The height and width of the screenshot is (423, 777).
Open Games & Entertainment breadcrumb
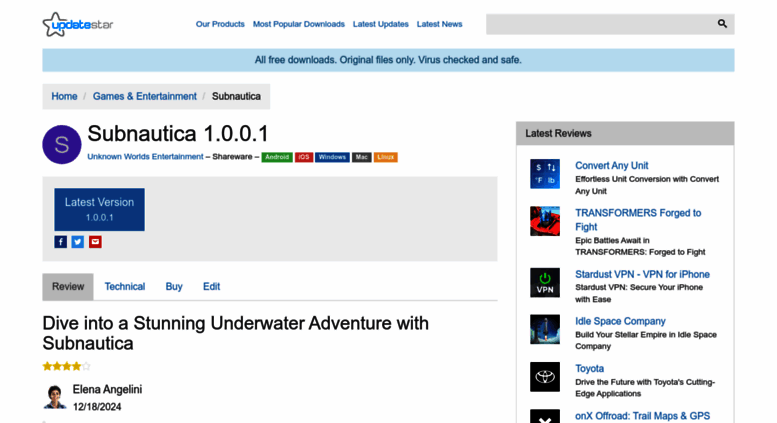click(145, 96)
